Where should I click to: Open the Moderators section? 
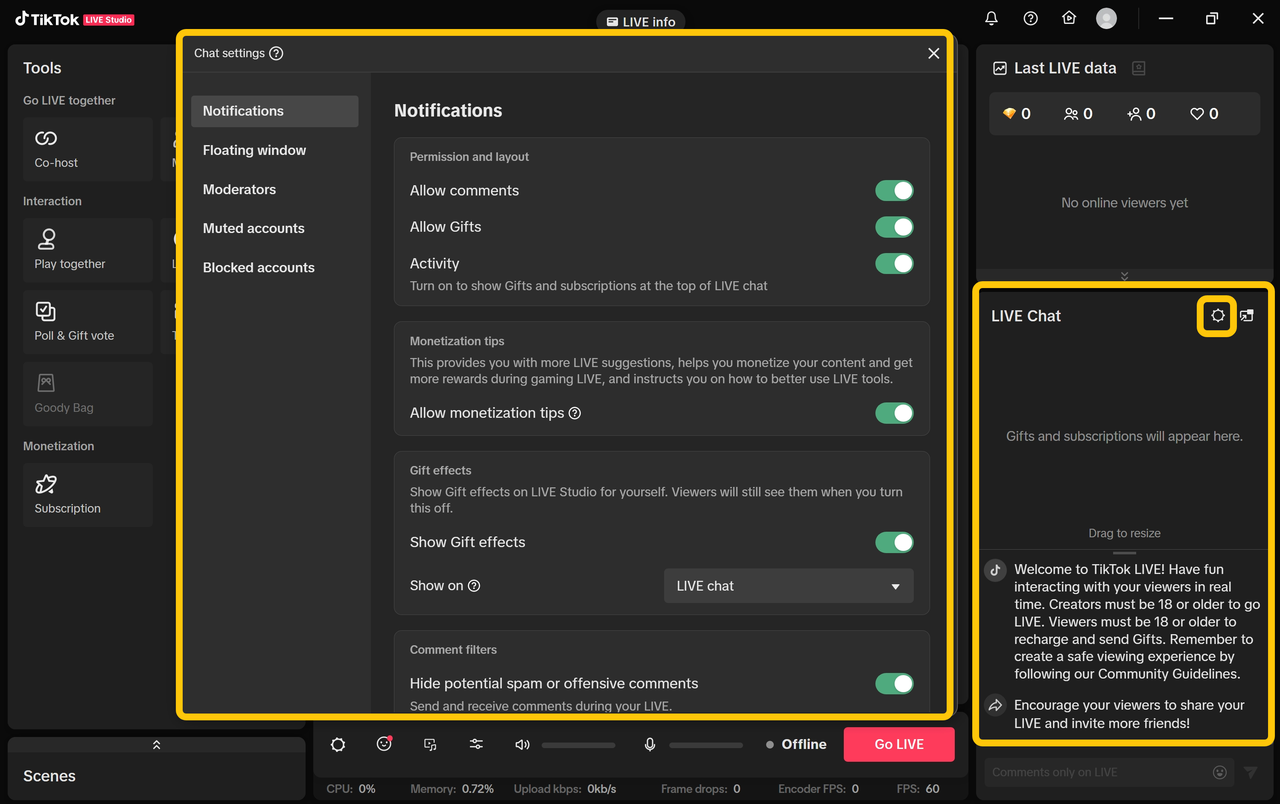[x=239, y=189]
